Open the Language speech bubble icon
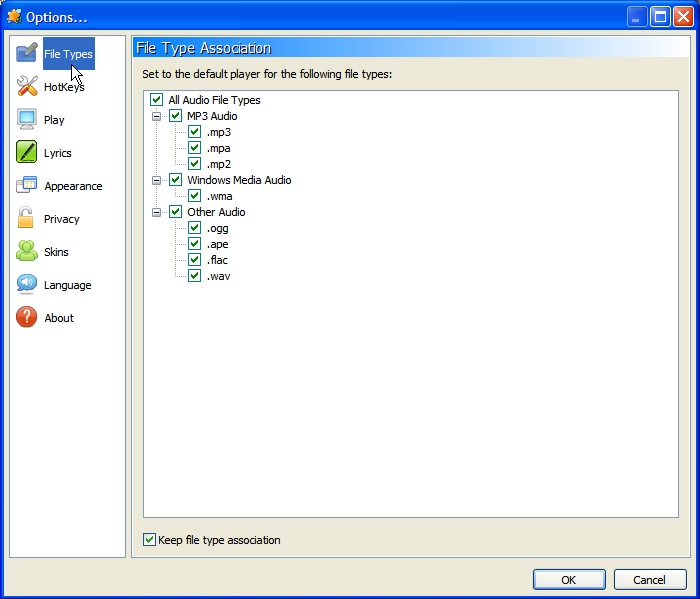Viewport: 700px width, 599px height. pos(27,284)
